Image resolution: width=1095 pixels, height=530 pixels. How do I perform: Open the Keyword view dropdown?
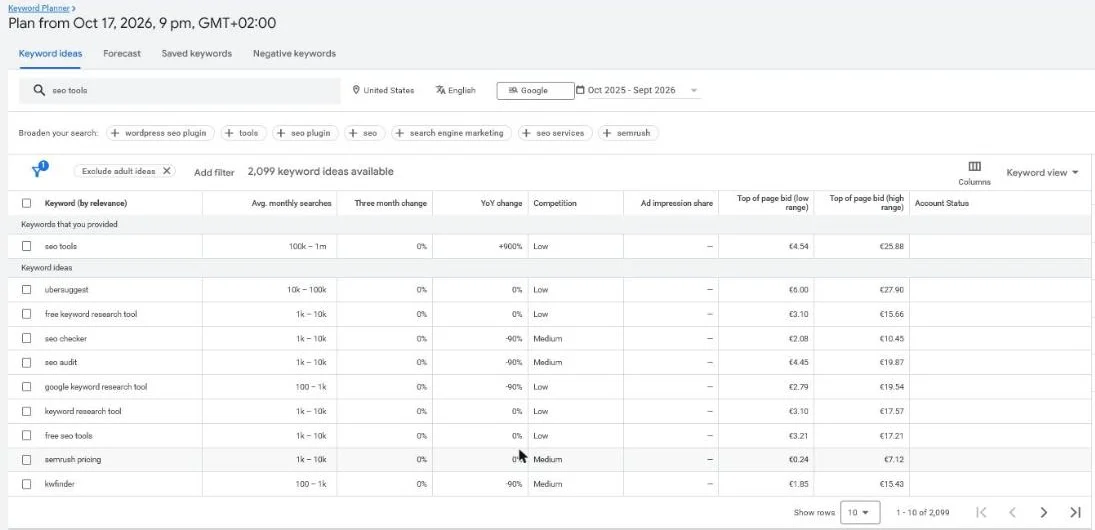pos(1042,172)
